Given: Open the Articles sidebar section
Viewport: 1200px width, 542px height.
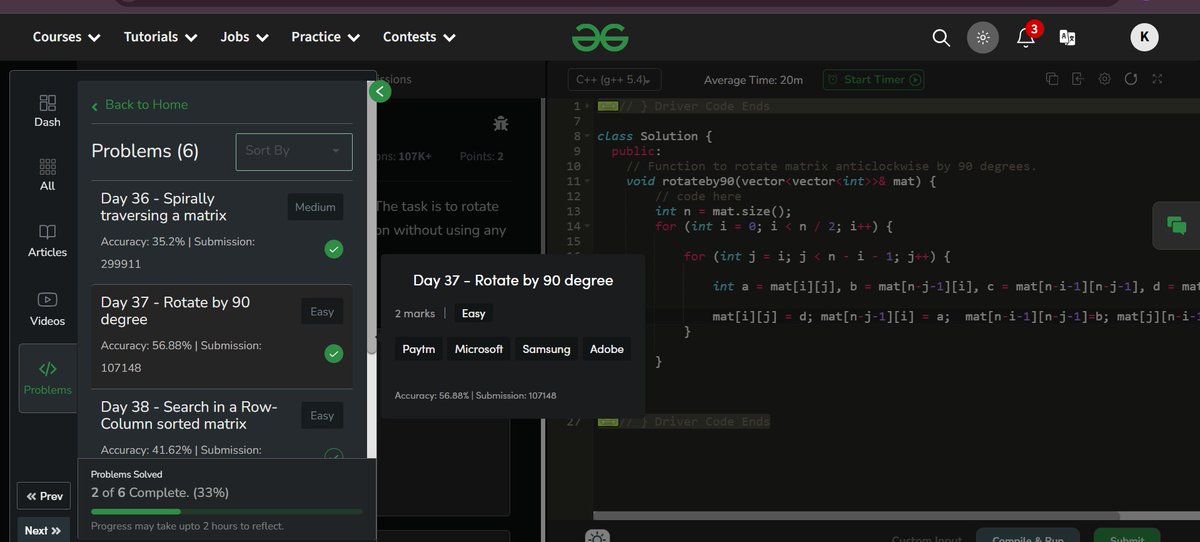Looking at the screenshot, I should tap(47, 240).
